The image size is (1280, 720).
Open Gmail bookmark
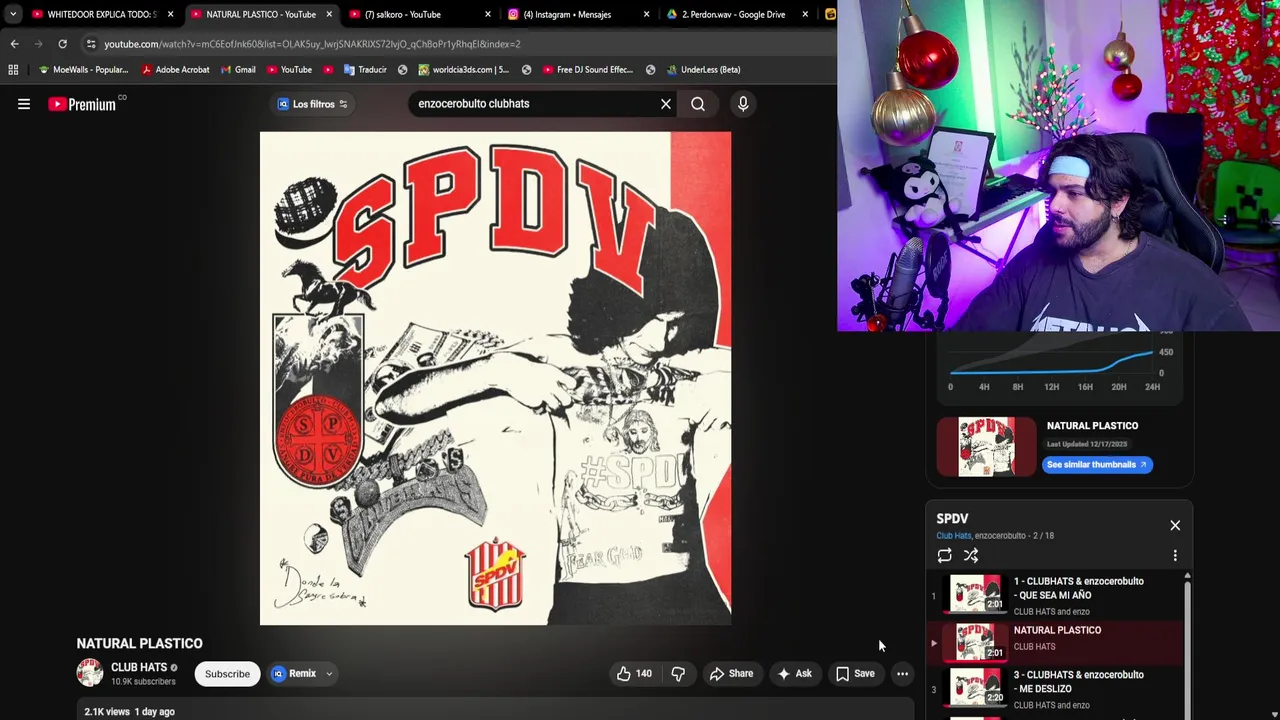[x=238, y=70]
